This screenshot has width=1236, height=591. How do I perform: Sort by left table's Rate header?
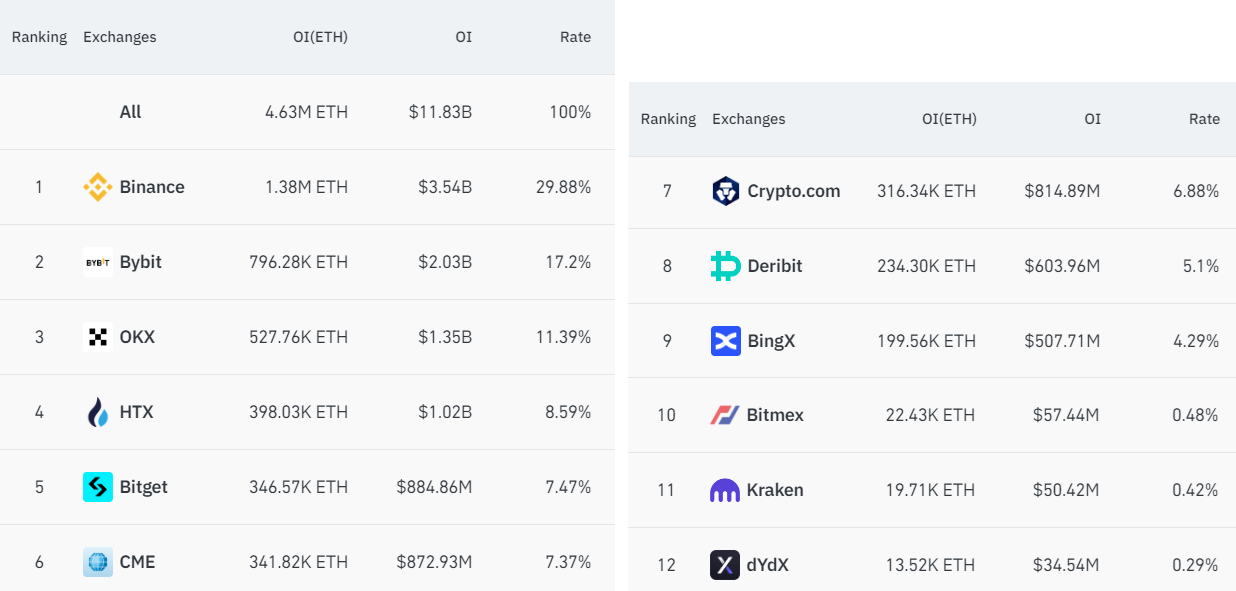click(x=575, y=37)
